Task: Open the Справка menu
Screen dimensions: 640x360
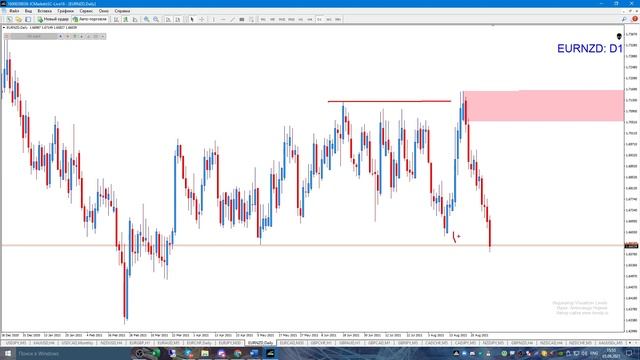Action: pos(122,11)
